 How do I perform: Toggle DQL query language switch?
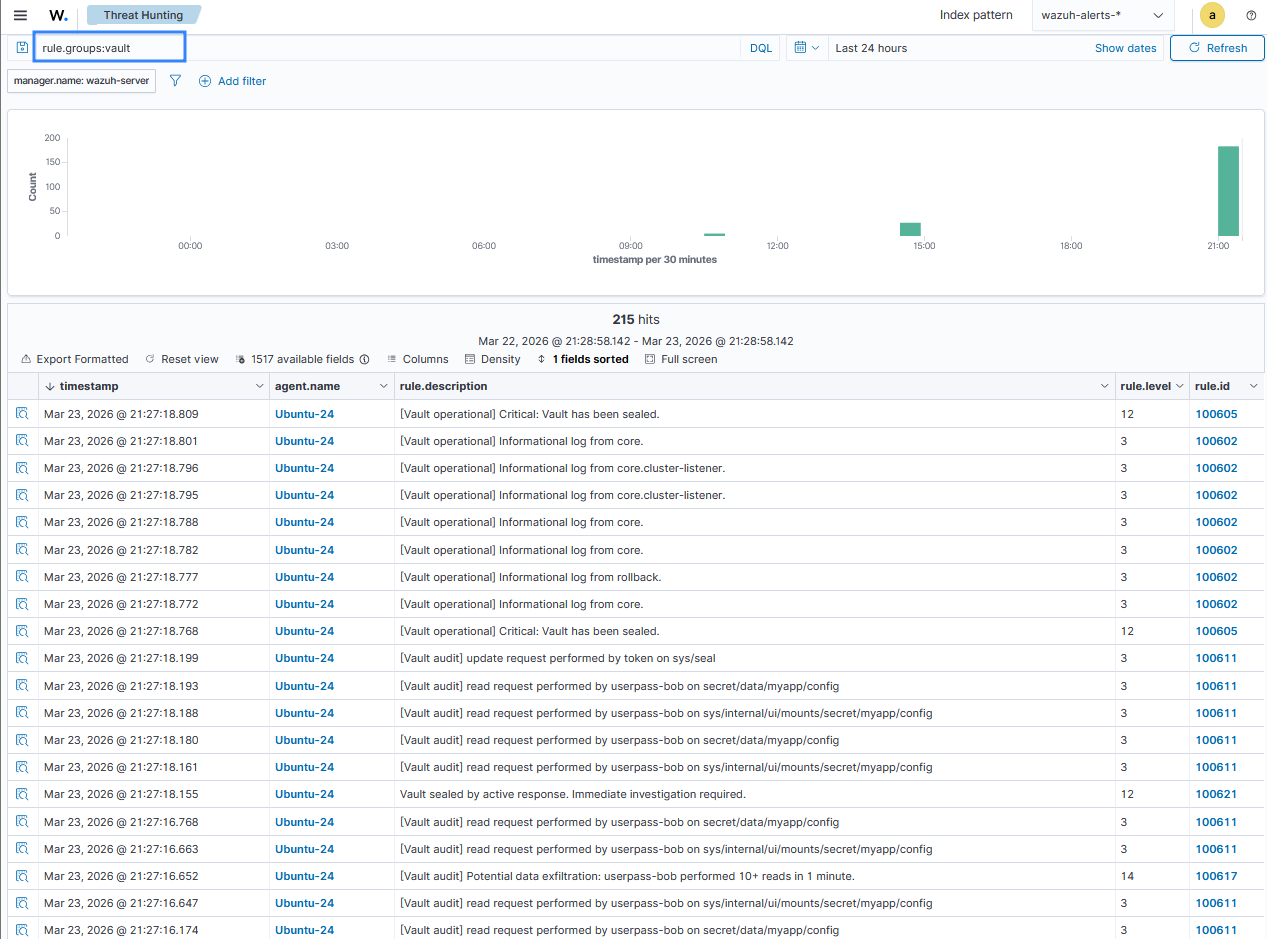761,47
